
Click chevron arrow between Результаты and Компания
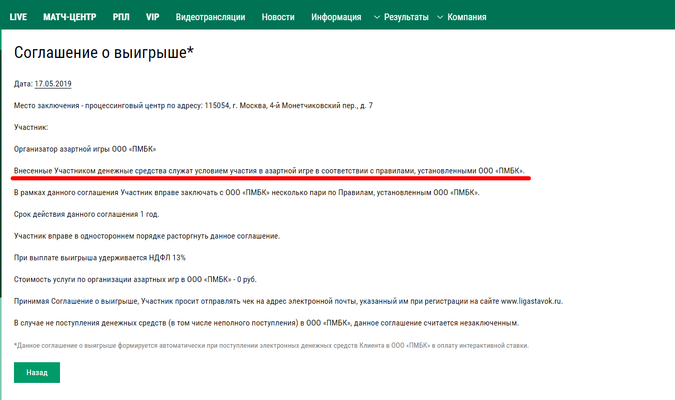pos(440,18)
